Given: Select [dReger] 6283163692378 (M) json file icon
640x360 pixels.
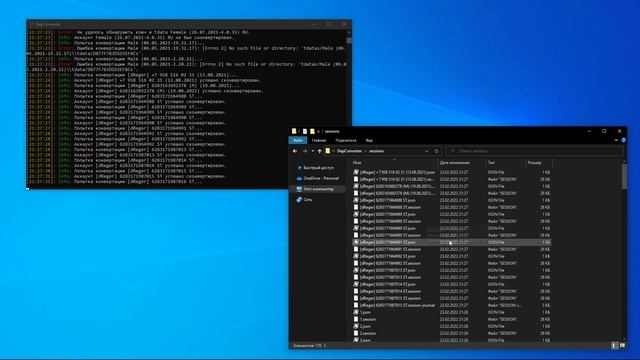Looking at the screenshot, I should pyautogui.click(x=356, y=186).
